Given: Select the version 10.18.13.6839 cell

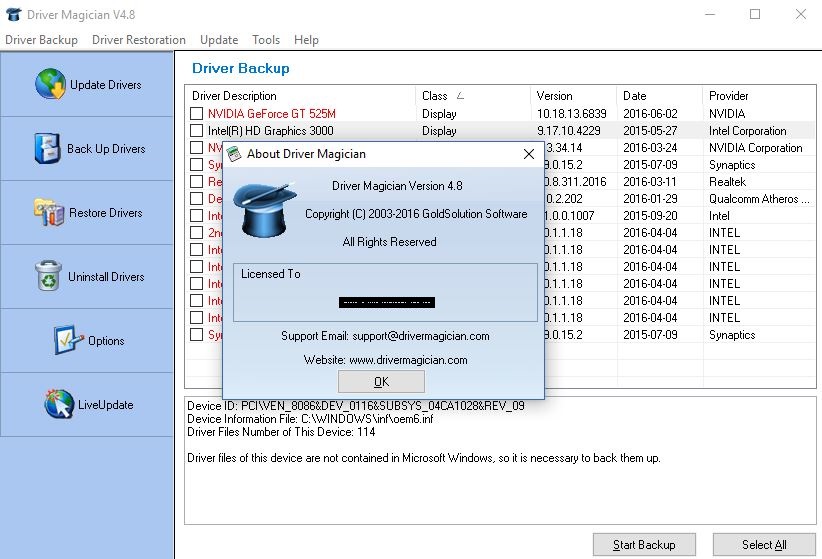Looking at the screenshot, I should (571, 114).
